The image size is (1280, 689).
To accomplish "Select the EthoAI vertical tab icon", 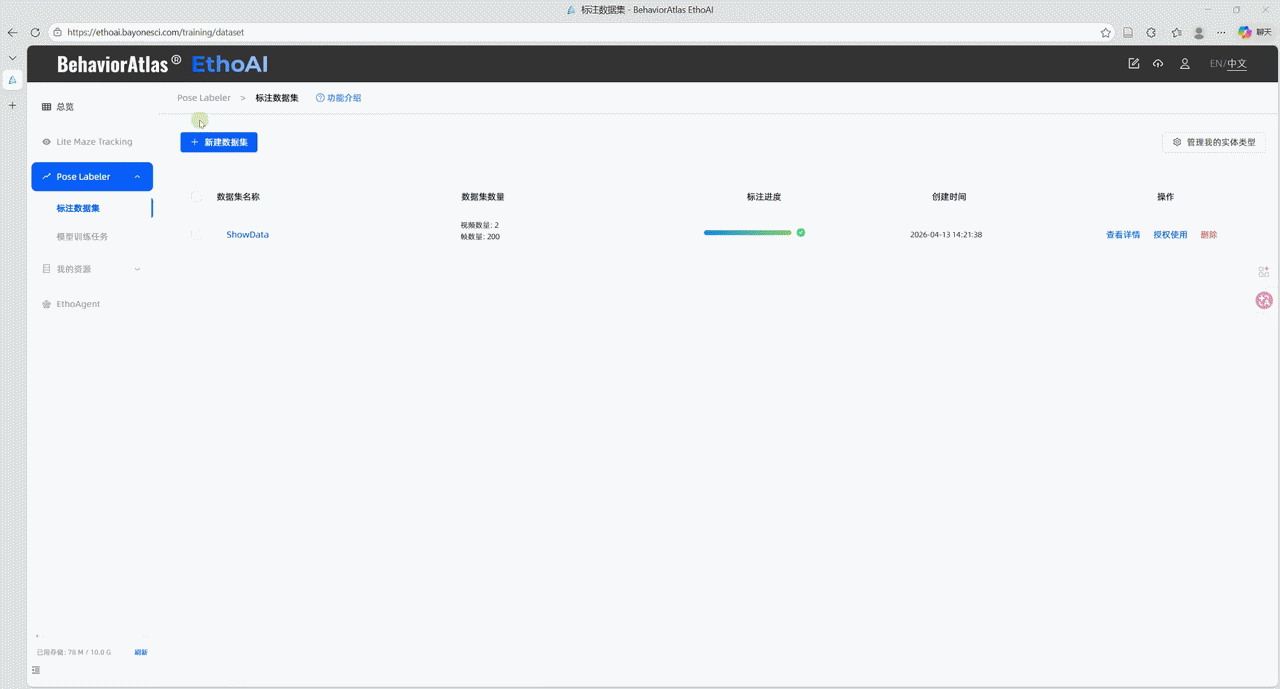I will click(x=12, y=80).
